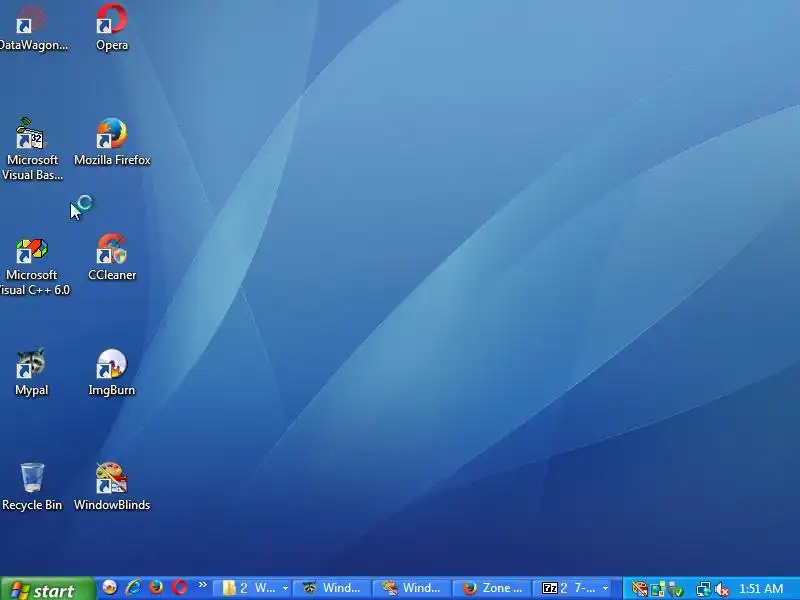Select the Microsoft Visual Basic shortcut
The height and width of the screenshot is (600, 800).
click(32, 149)
